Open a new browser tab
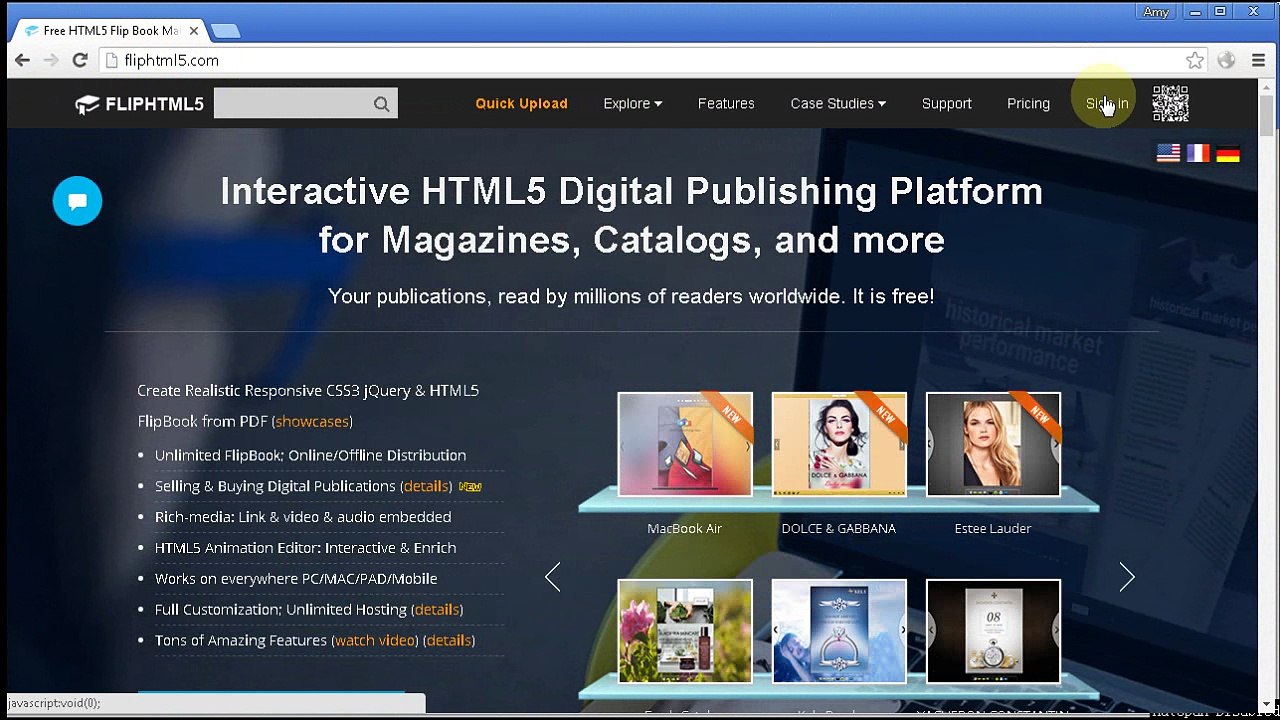 pyautogui.click(x=225, y=31)
